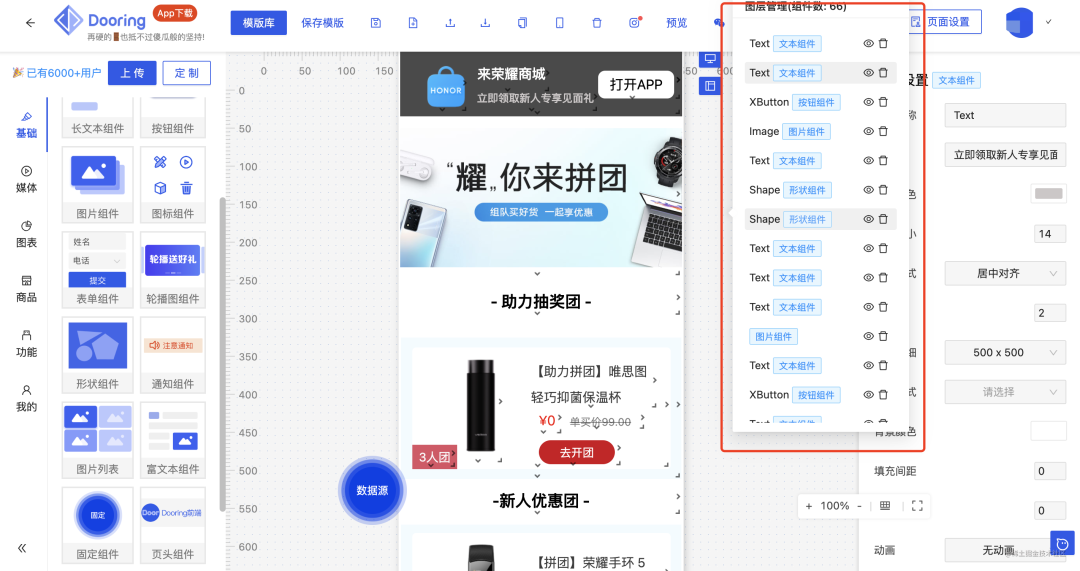Click the layout panel icon beside canvas
The image size is (1080, 571).
(x=709, y=86)
